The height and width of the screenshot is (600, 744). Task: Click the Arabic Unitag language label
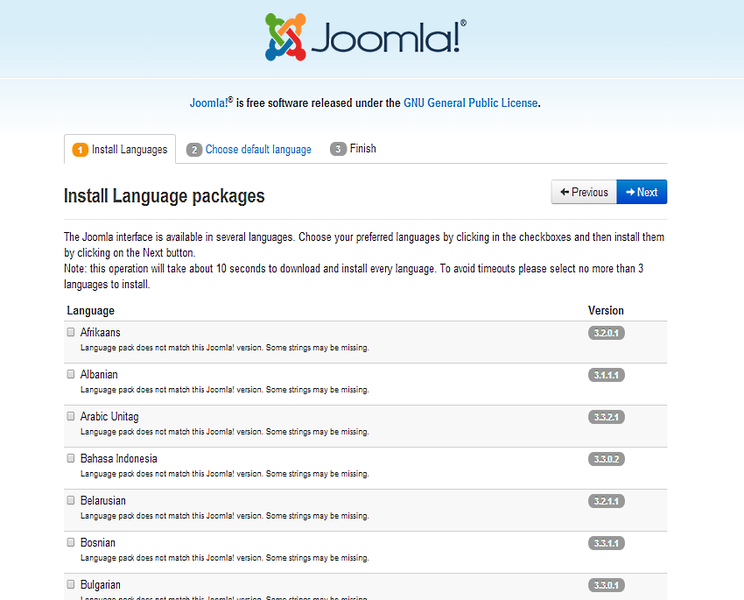point(109,416)
